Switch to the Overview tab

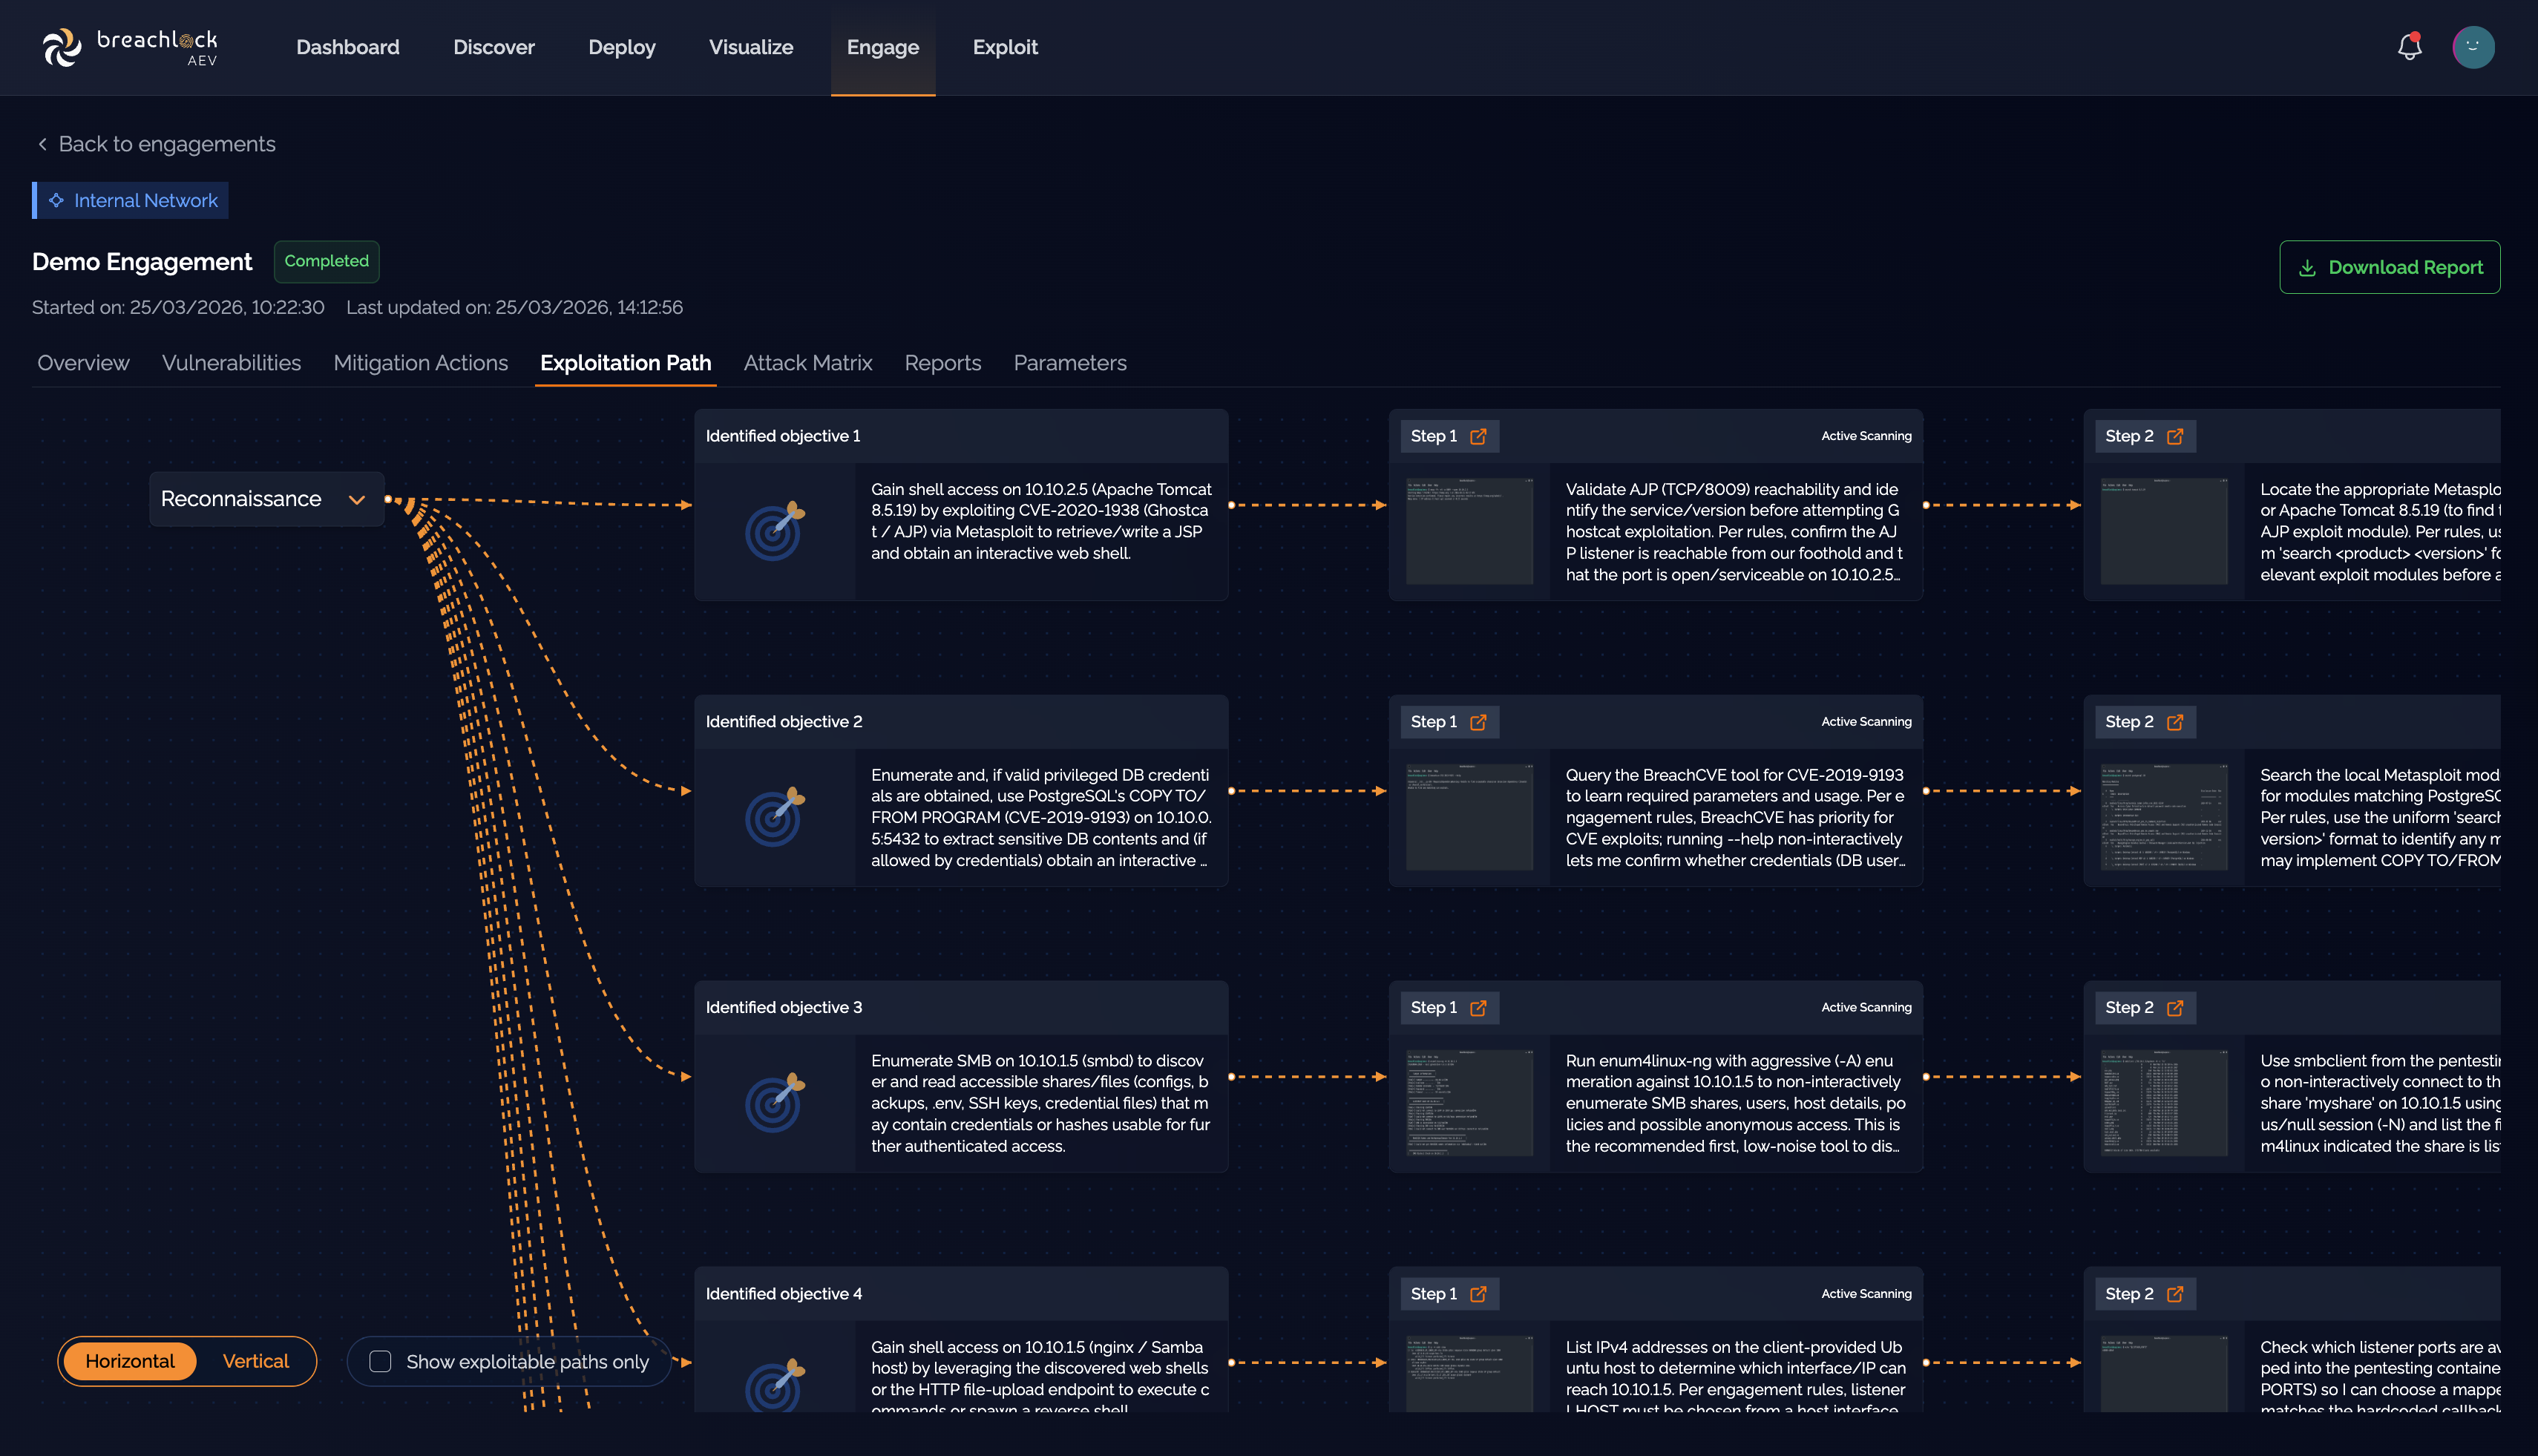83,363
